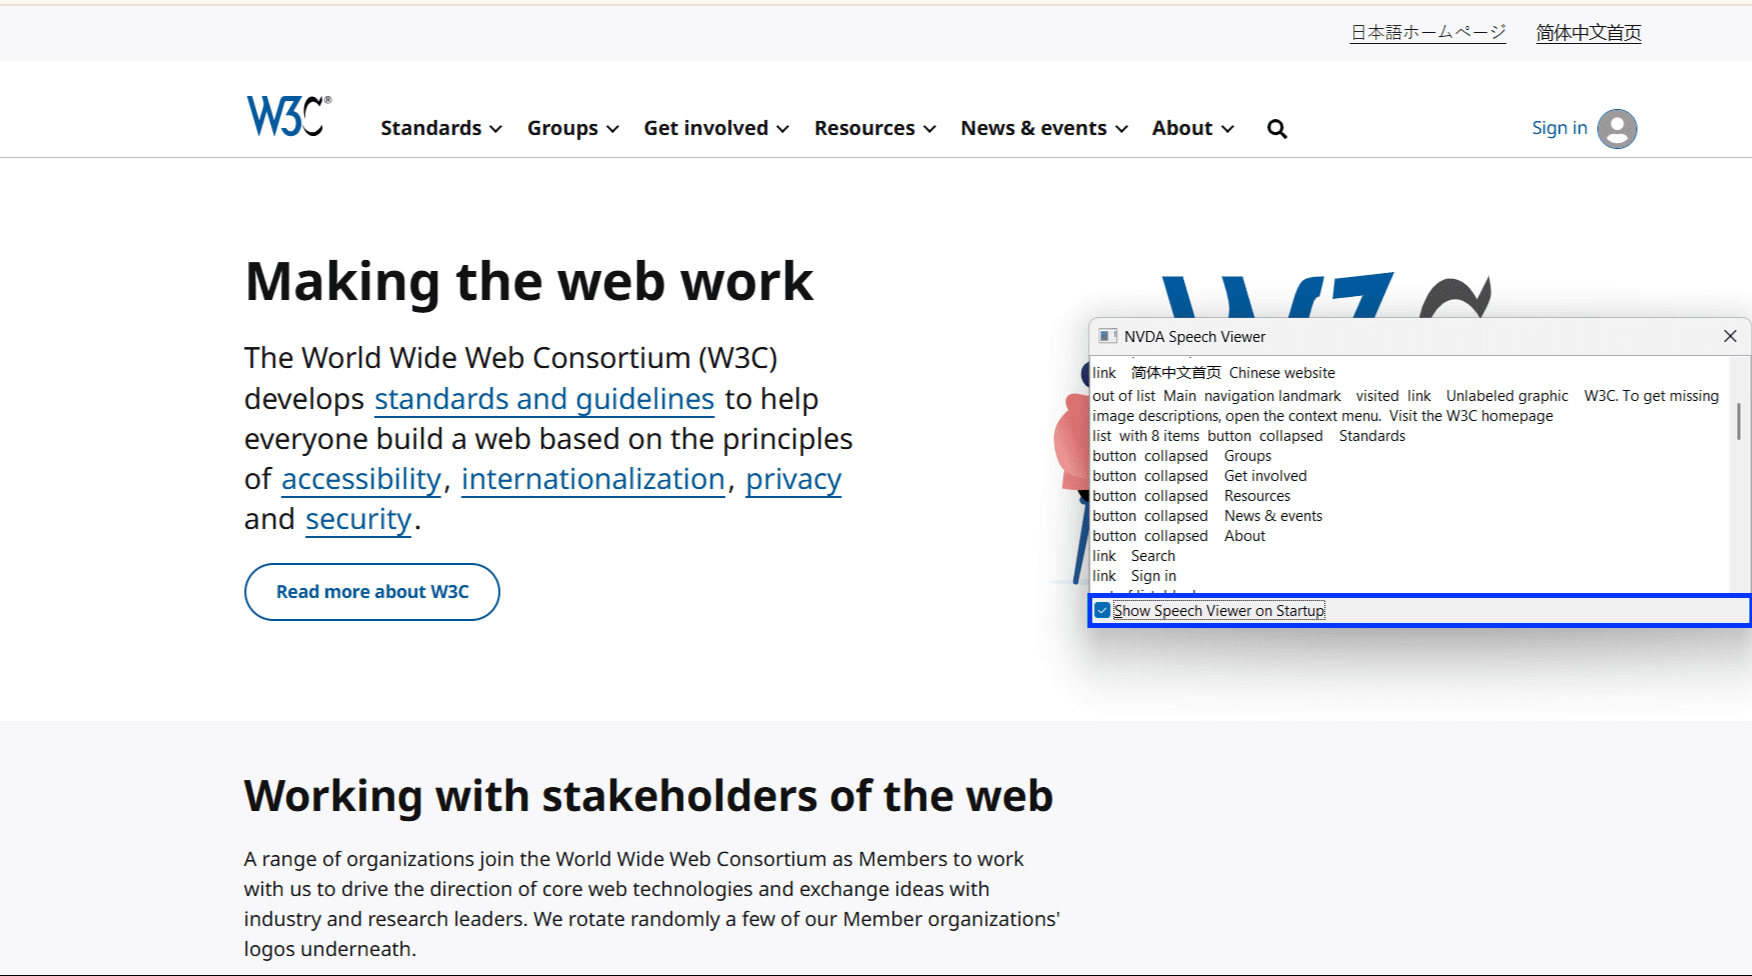Click the NVDA Speech Viewer title icon
1752x976 pixels.
pyautogui.click(x=1107, y=337)
